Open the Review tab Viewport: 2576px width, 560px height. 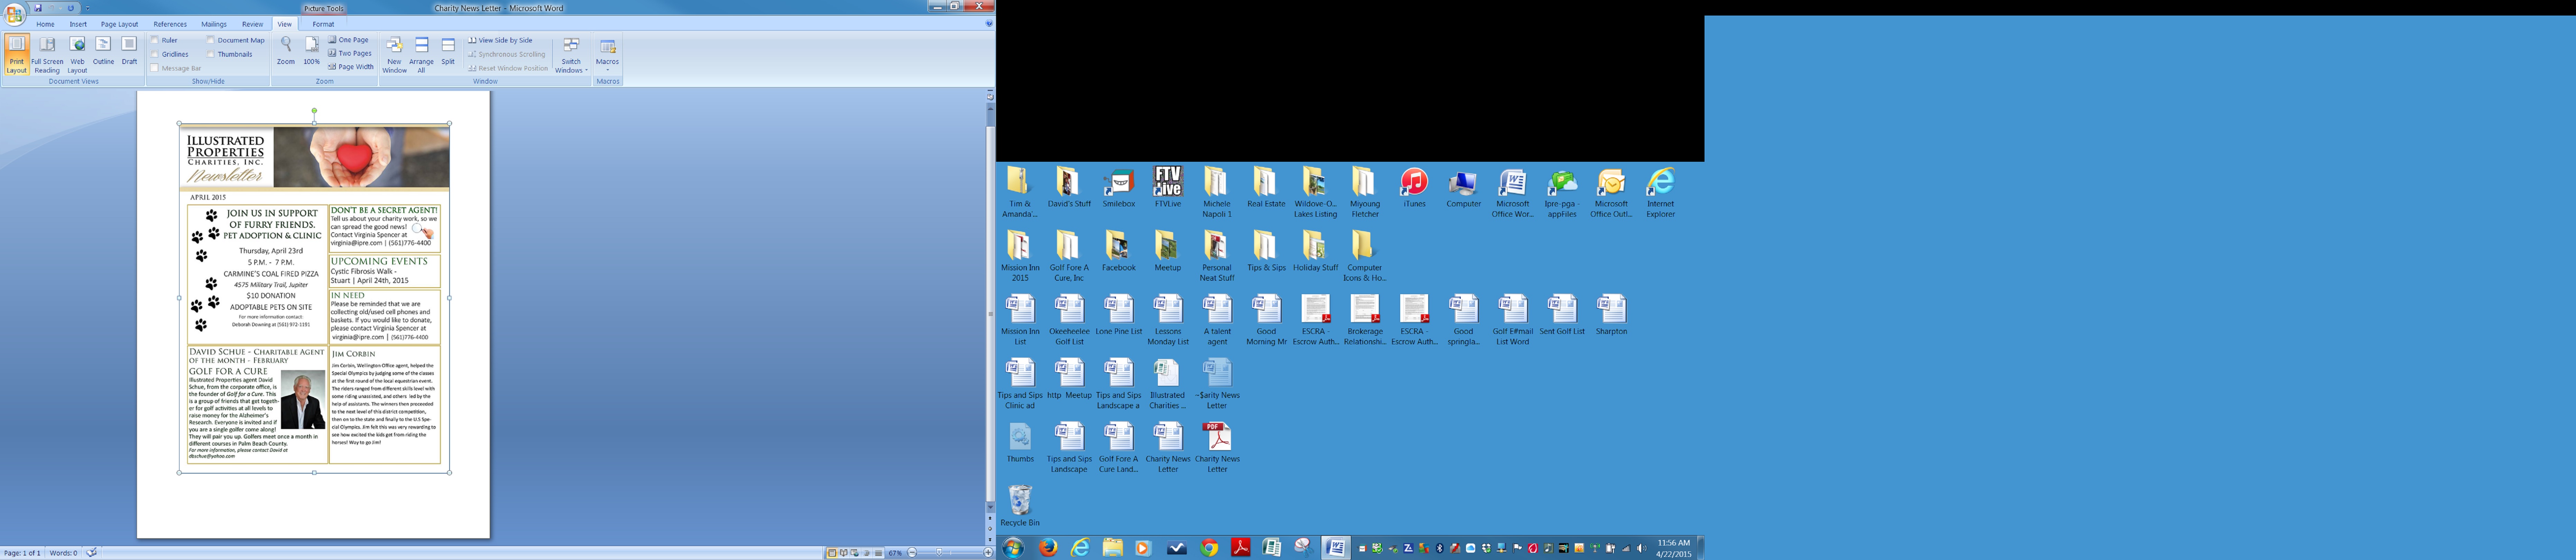click(x=253, y=24)
